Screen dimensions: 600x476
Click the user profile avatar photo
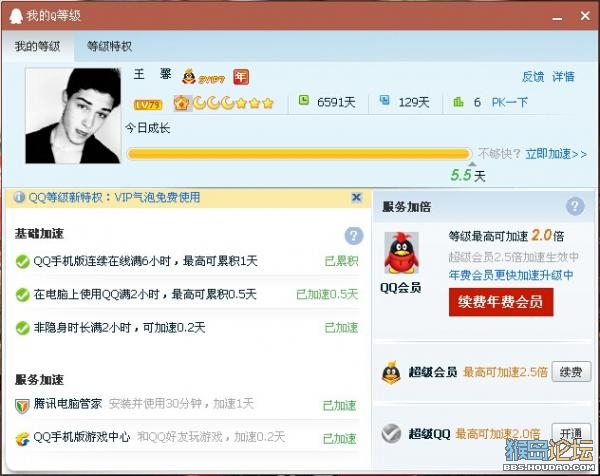tap(73, 116)
